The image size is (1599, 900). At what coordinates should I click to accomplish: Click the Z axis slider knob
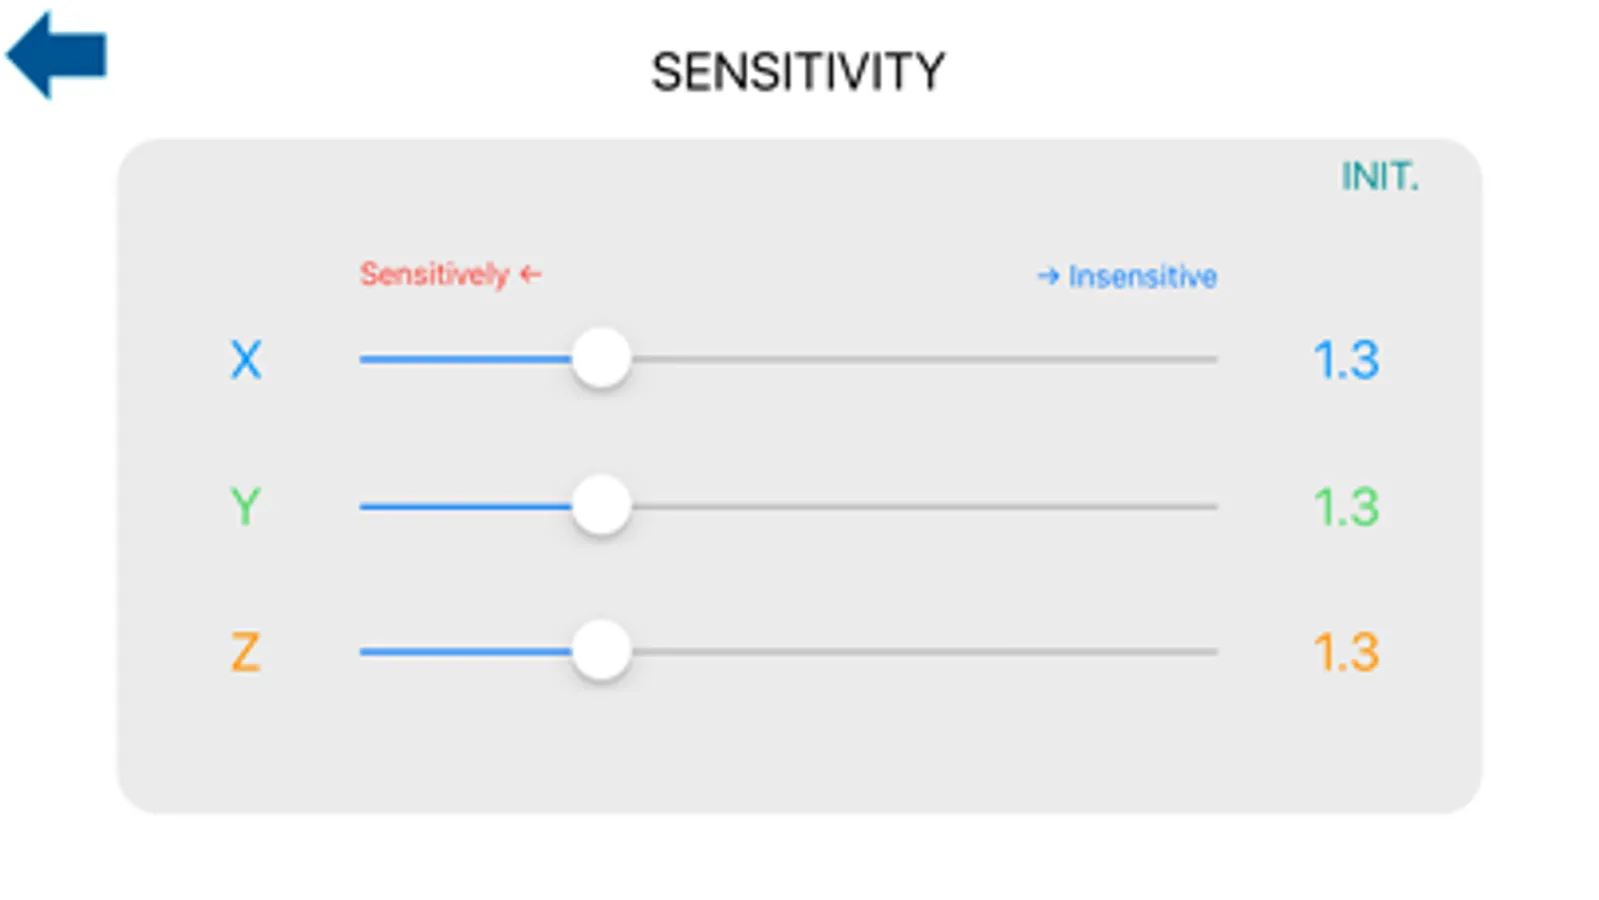[601, 651]
